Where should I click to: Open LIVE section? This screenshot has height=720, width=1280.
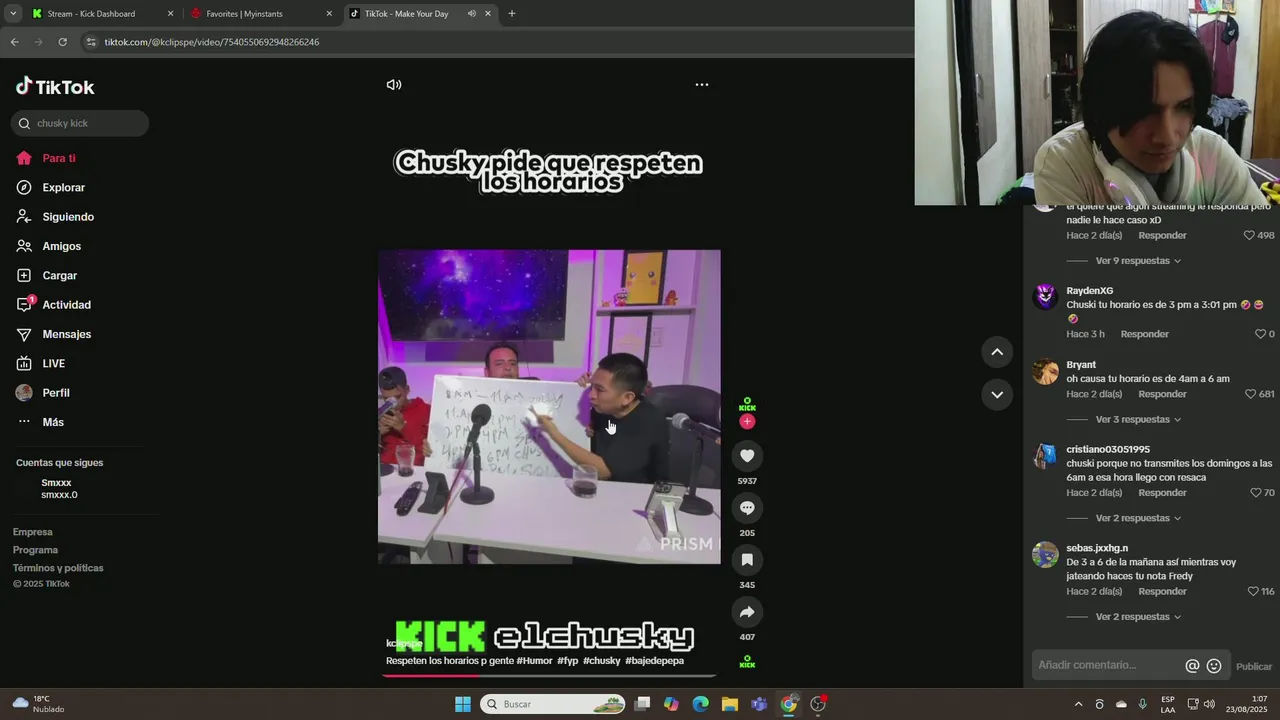coord(41,363)
